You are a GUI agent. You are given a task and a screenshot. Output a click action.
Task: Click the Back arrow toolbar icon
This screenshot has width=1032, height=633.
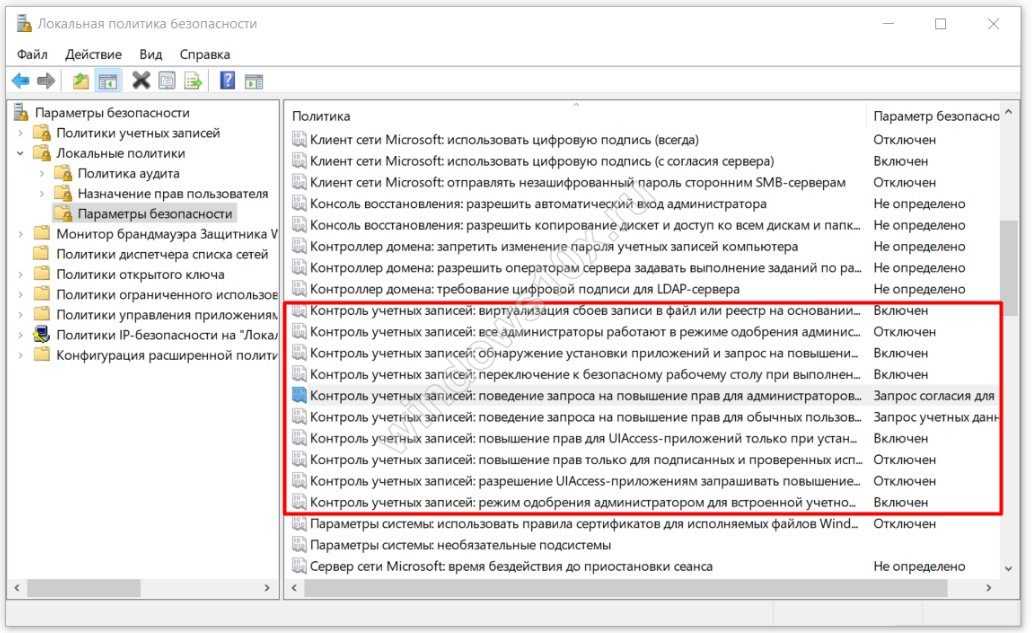(x=20, y=81)
